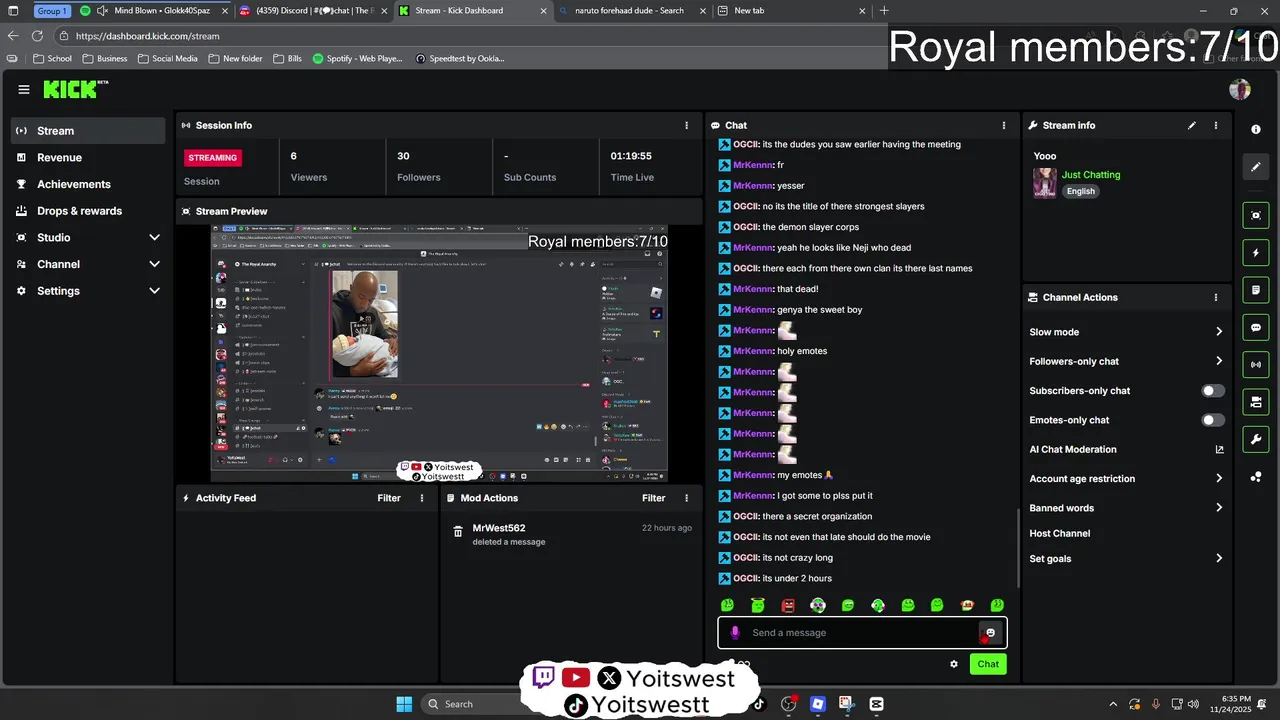Open AI Chat Moderation external link icon

click(x=1219, y=450)
